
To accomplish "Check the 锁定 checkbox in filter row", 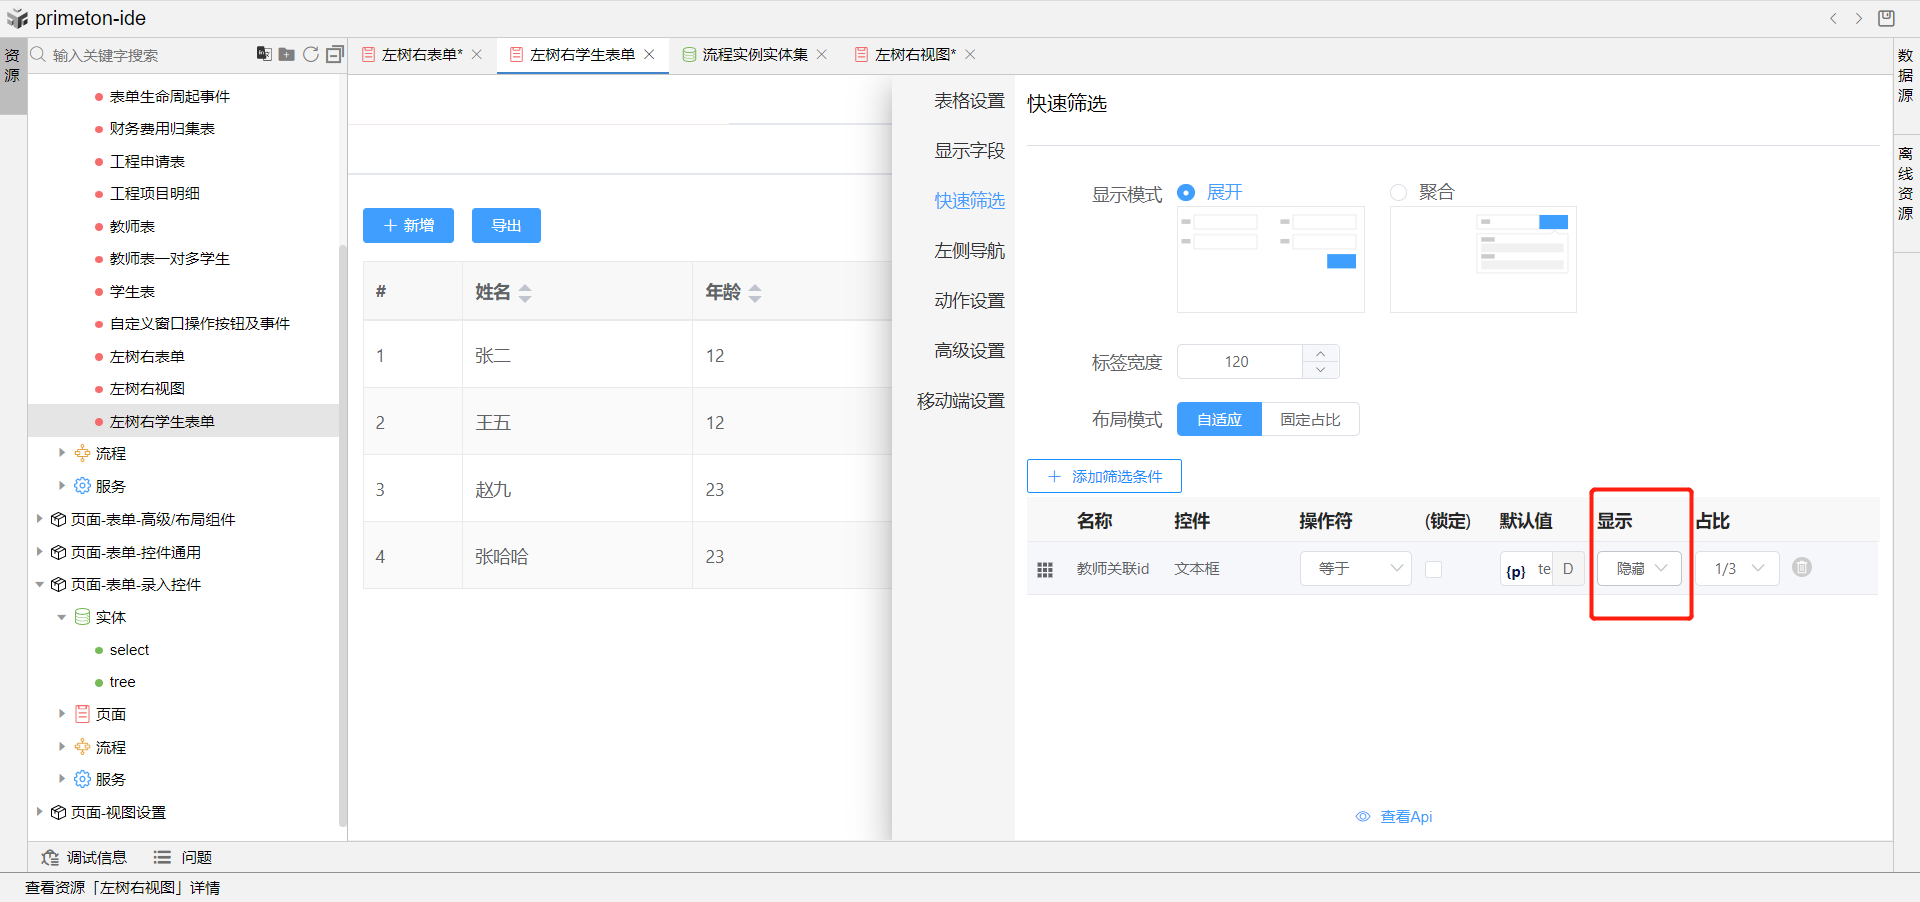I will [x=1433, y=569].
